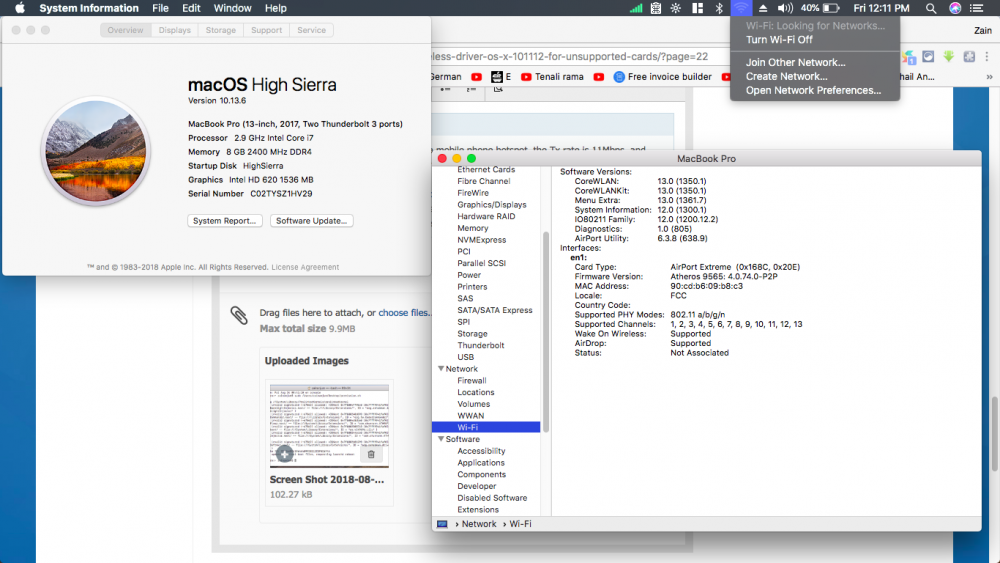Screen dimensions: 1000x563
Task: Click Network in the path bar
Action: [479, 524]
